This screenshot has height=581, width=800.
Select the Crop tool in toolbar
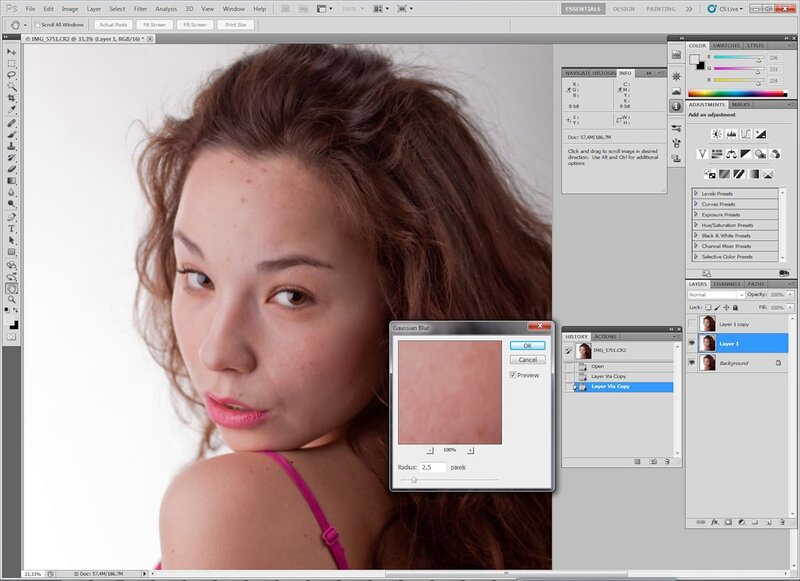click(12, 98)
